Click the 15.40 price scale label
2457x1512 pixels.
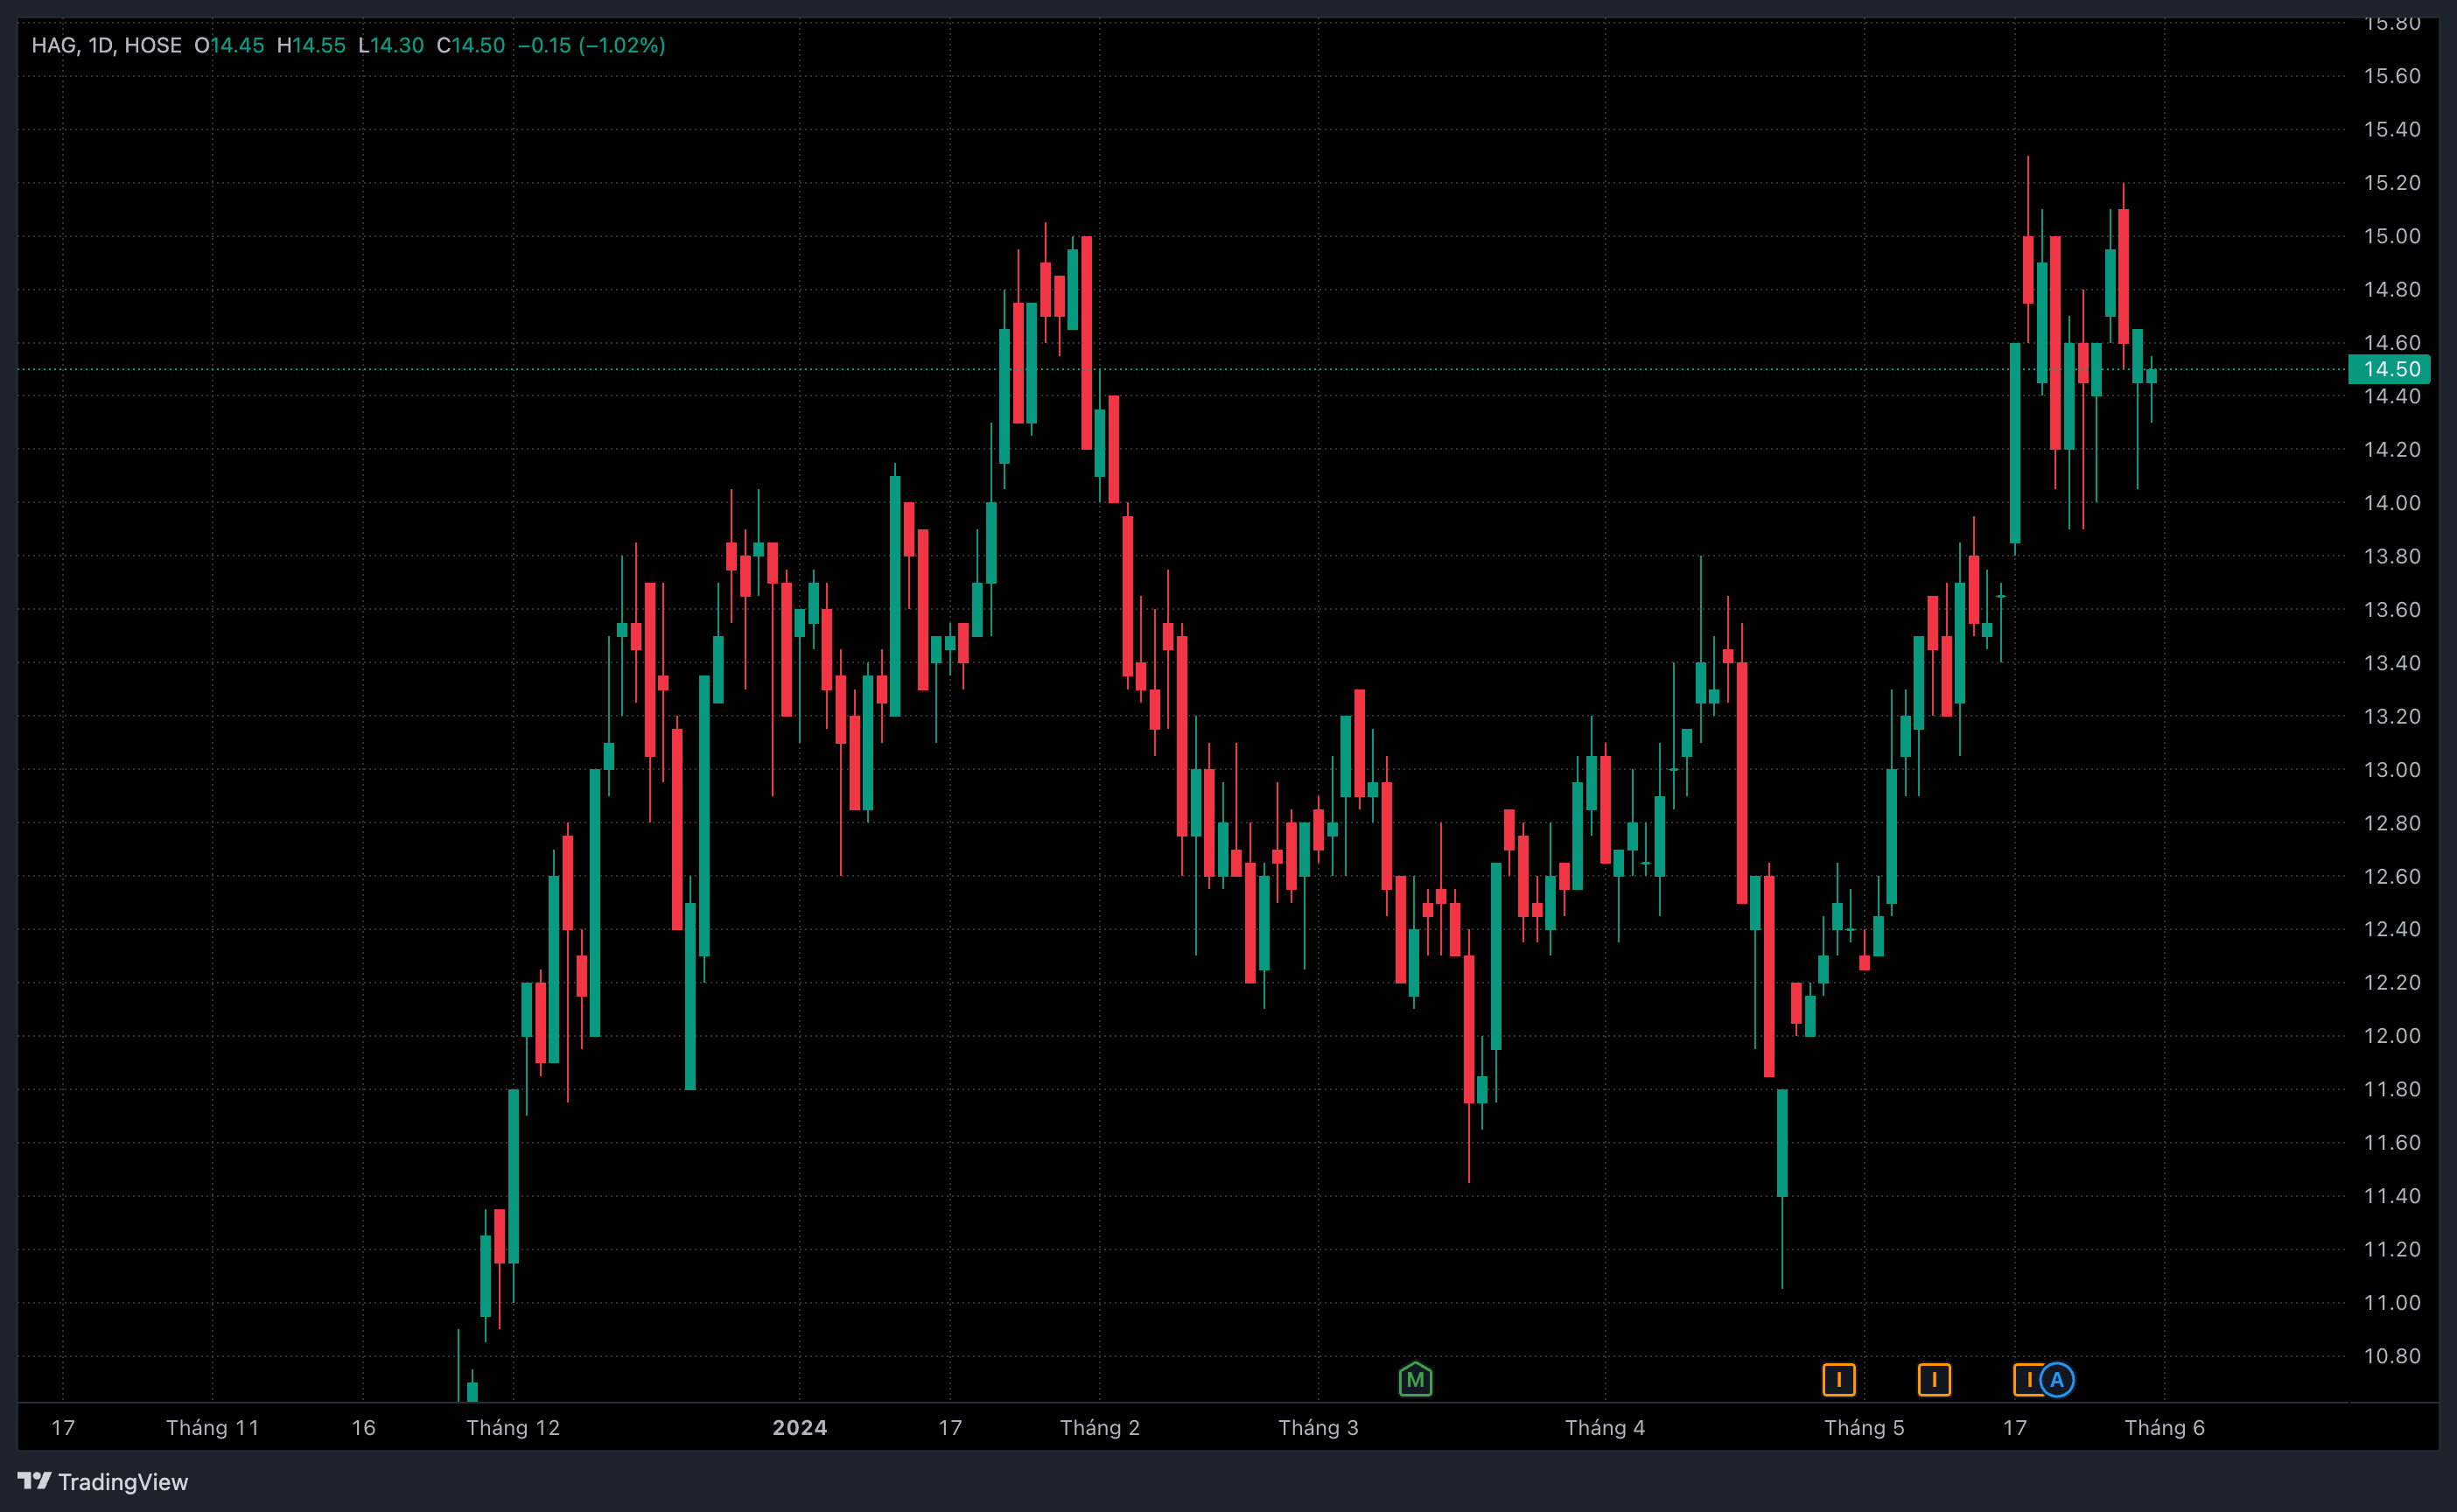[x=2392, y=129]
